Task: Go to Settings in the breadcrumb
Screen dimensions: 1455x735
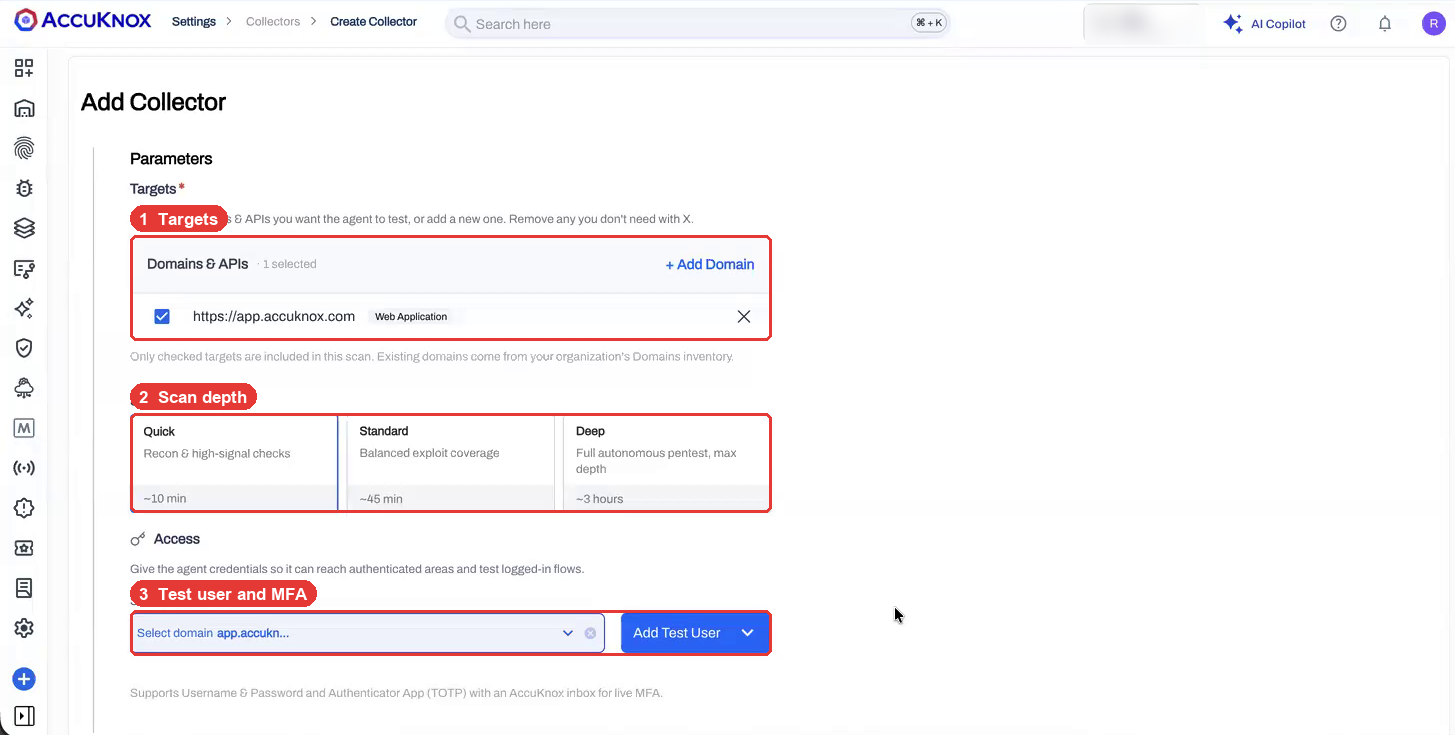Action: pyautogui.click(x=194, y=21)
